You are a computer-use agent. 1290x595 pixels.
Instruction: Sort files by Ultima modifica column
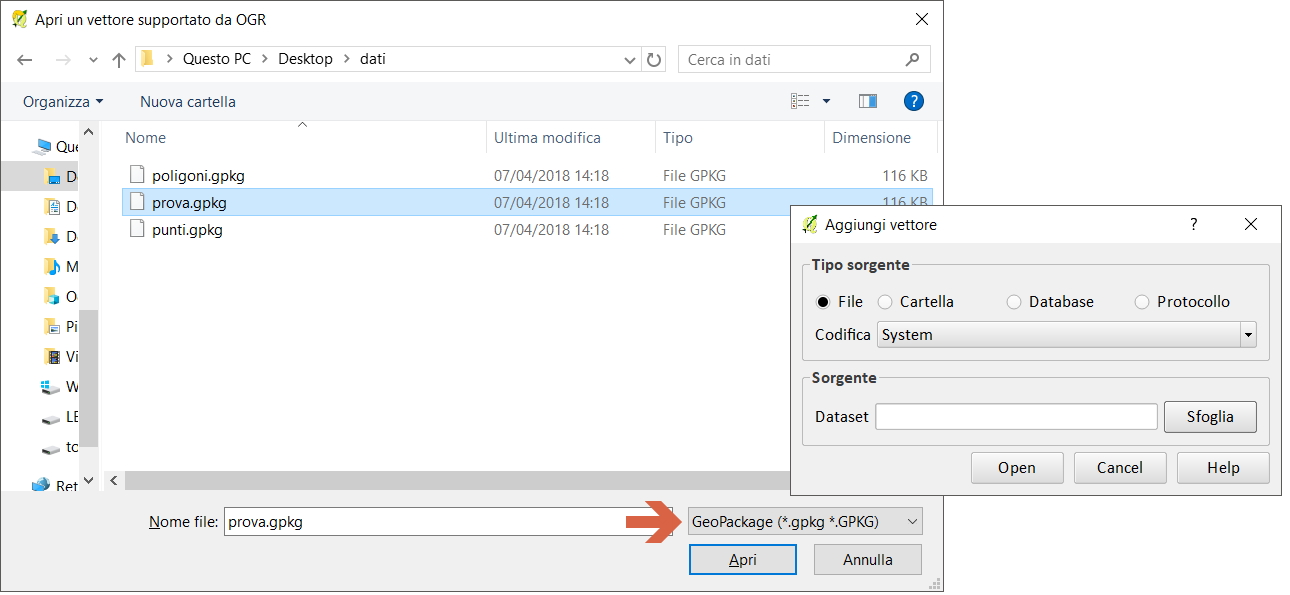pos(547,138)
